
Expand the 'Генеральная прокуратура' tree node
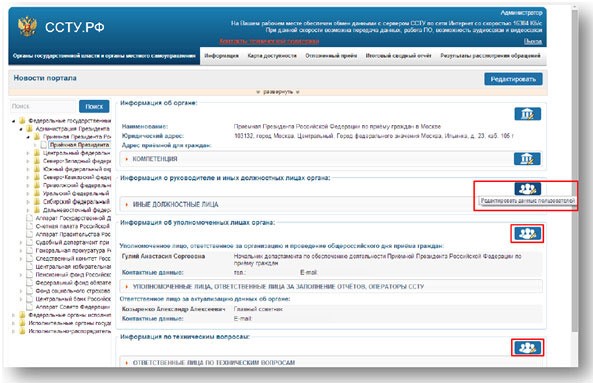click(x=21, y=250)
